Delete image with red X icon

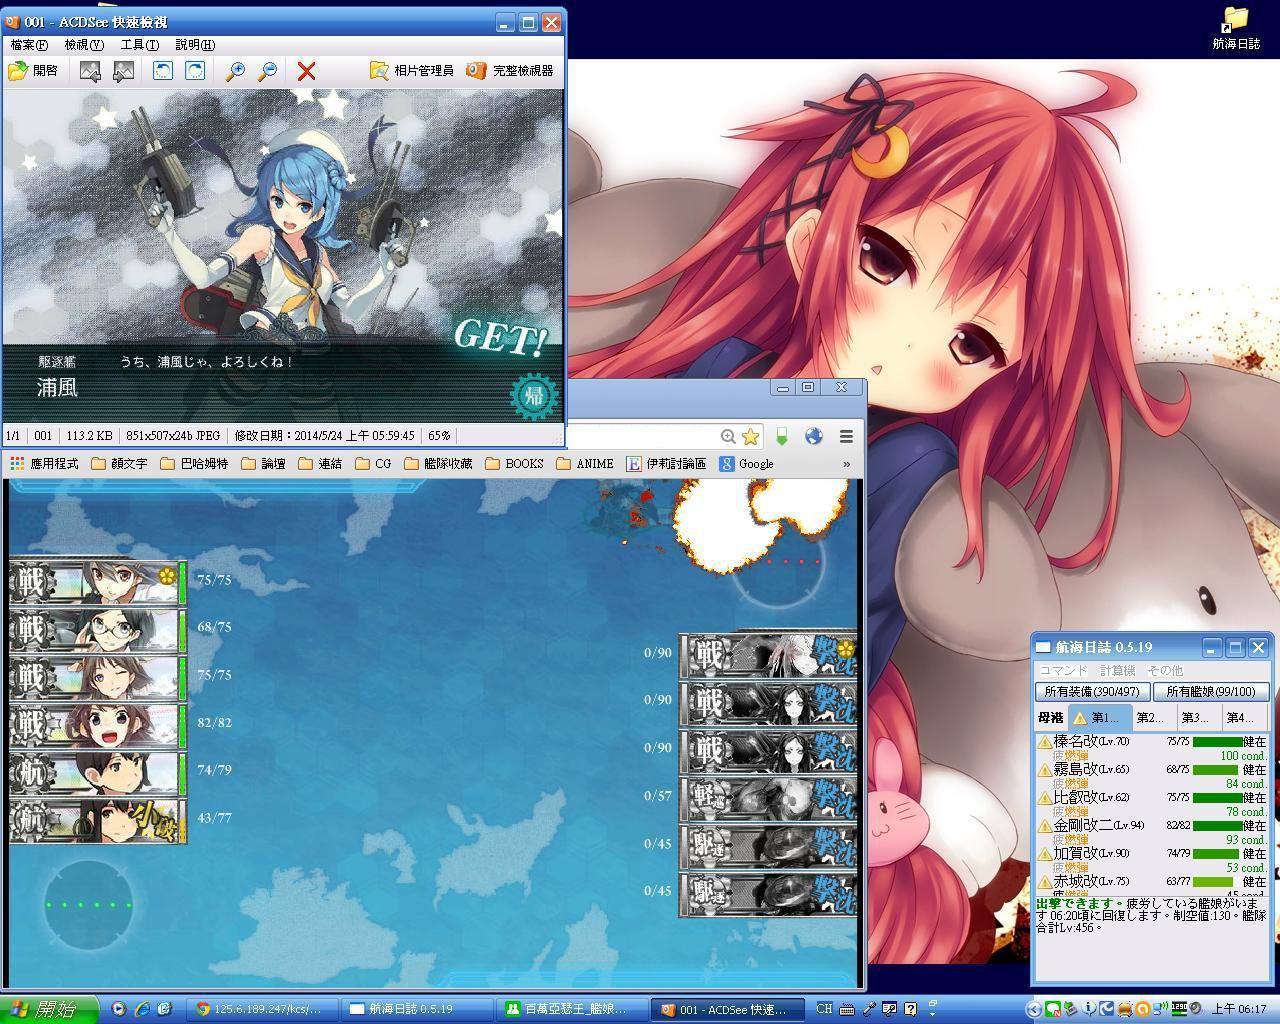[307, 71]
